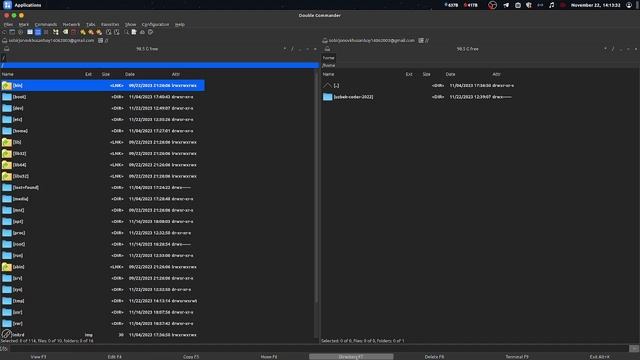The height and width of the screenshot is (360, 640).
Task: Click the left panel root '/' button
Action: tap(292, 49)
